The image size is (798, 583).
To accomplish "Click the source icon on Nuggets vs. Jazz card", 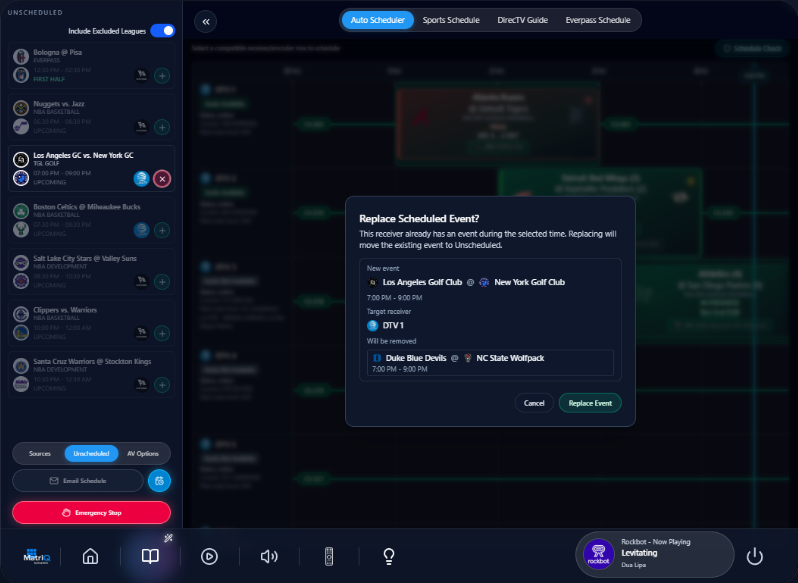I will click(141, 126).
